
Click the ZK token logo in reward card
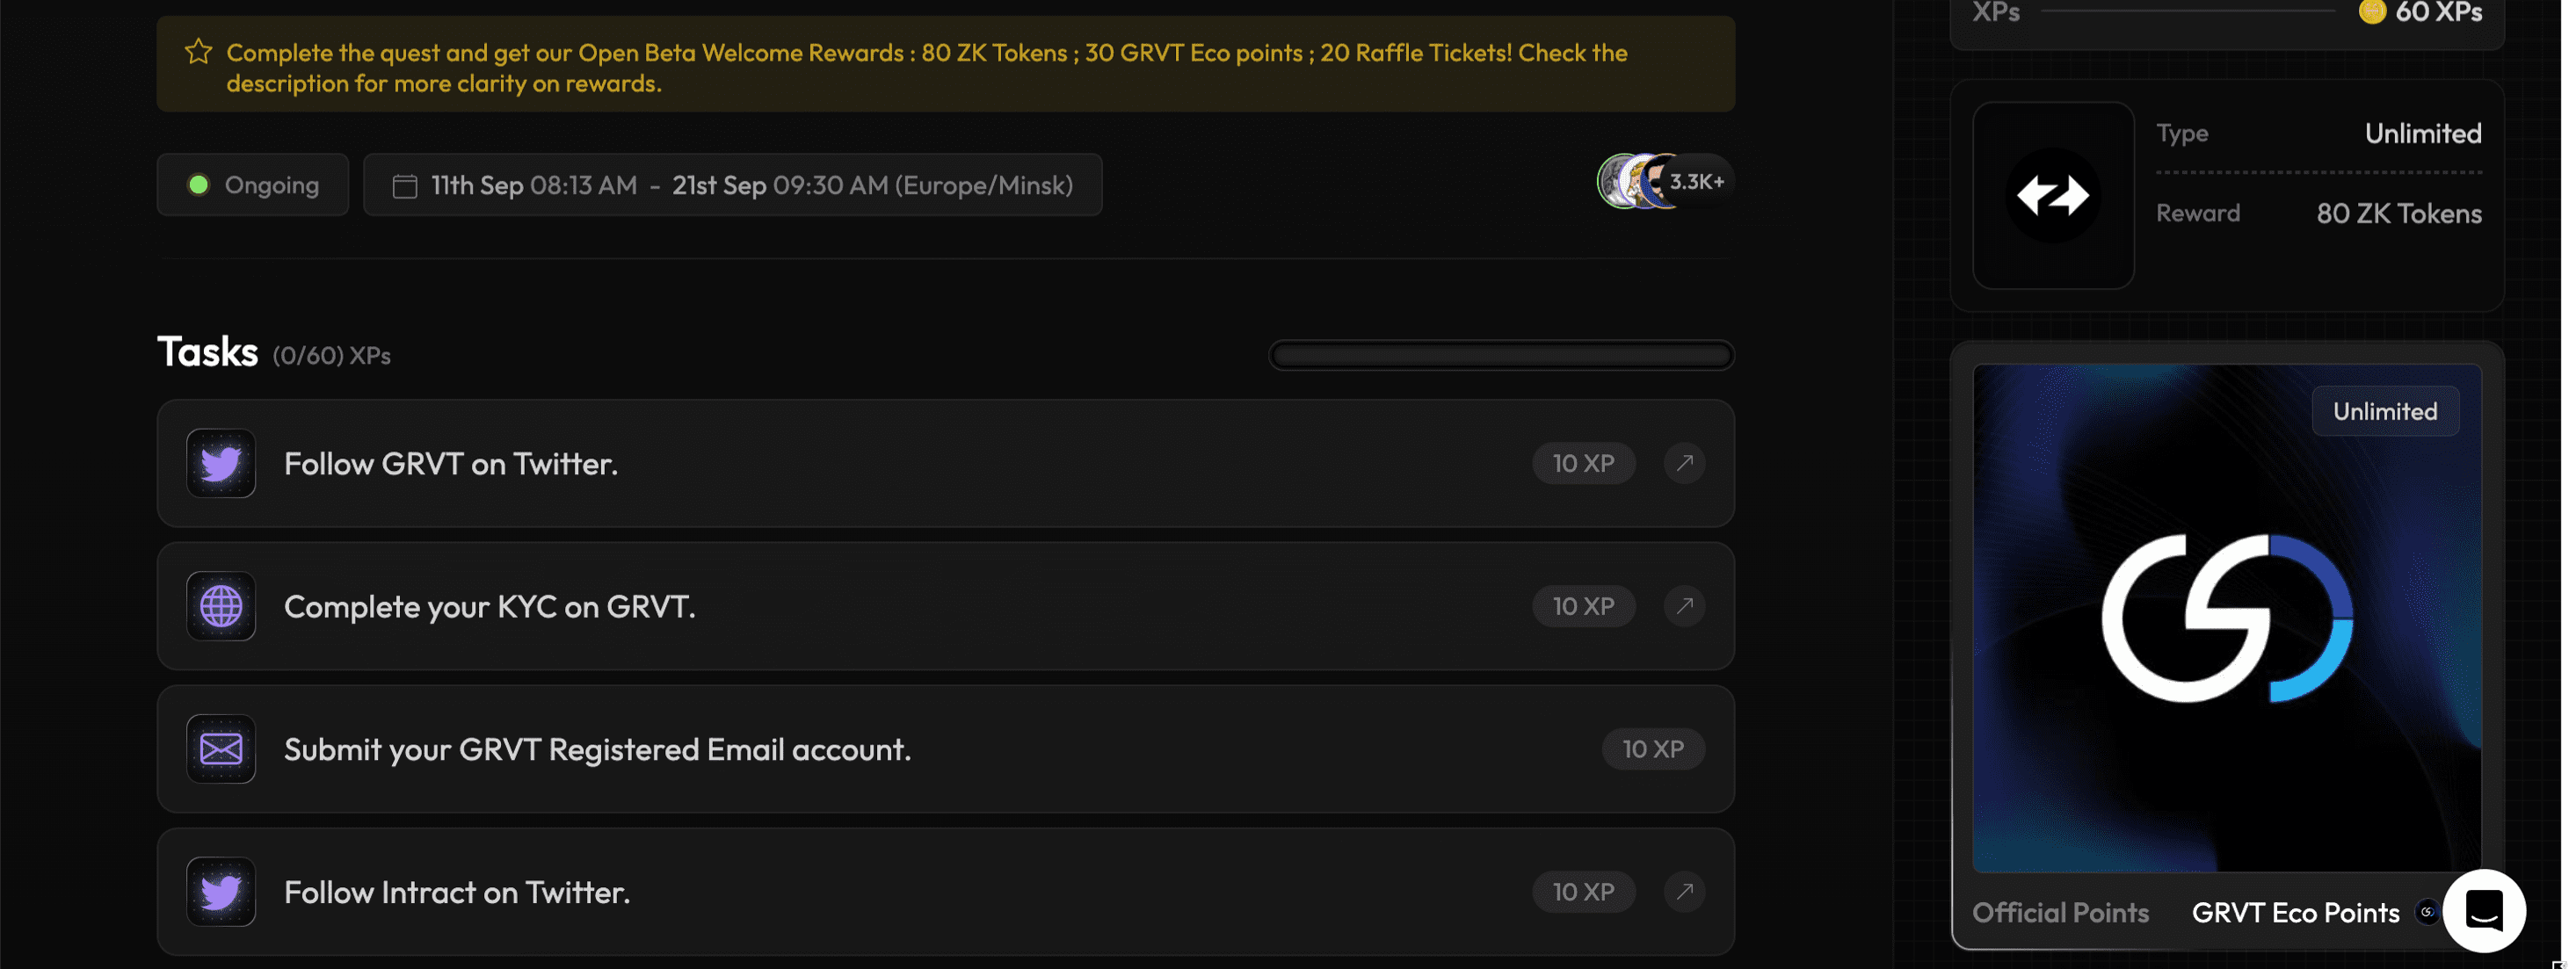pyautogui.click(x=2052, y=195)
